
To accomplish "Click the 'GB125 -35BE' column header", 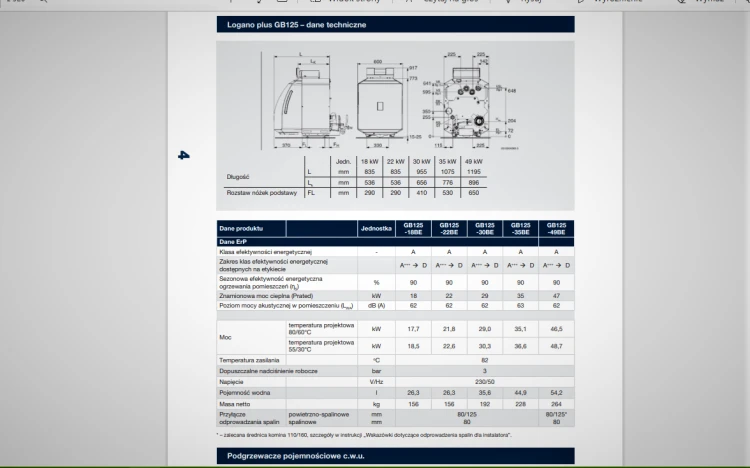I will click(x=520, y=229).
